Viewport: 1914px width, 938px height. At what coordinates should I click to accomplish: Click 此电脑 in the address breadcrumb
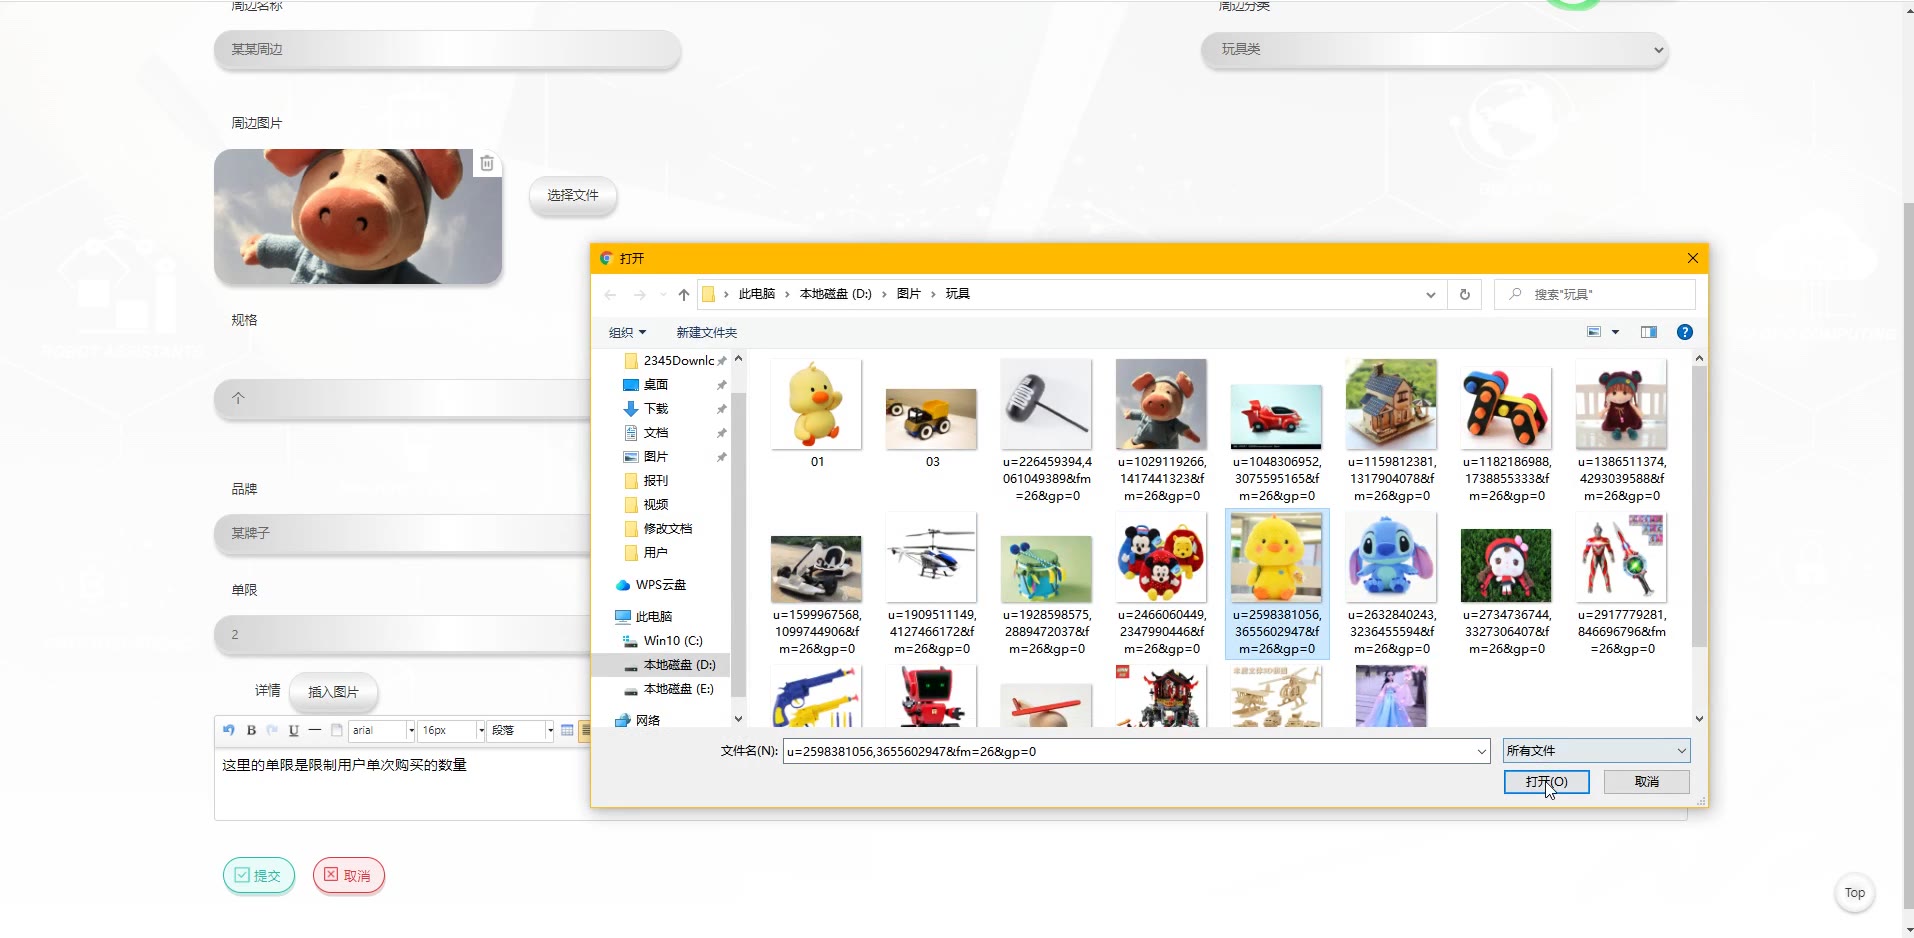point(757,294)
